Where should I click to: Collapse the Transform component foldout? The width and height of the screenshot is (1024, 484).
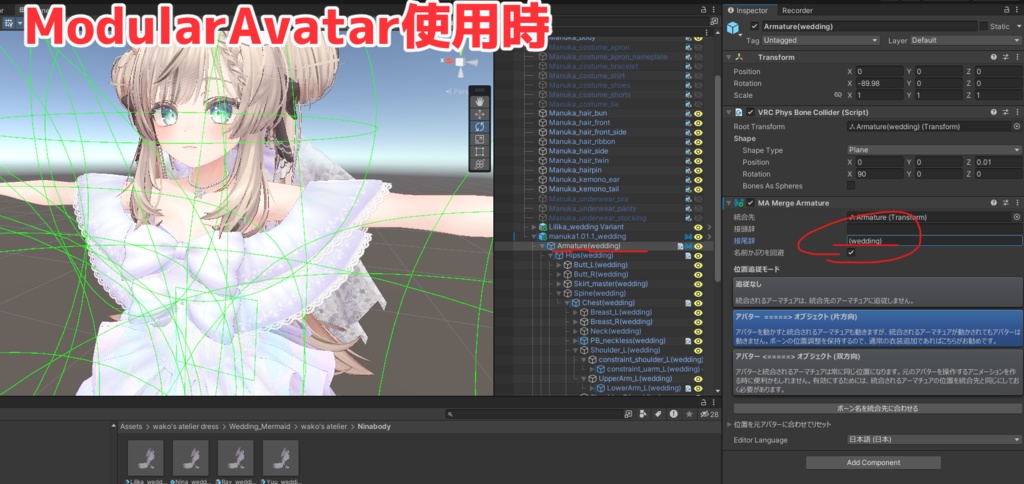[x=729, y=57]
